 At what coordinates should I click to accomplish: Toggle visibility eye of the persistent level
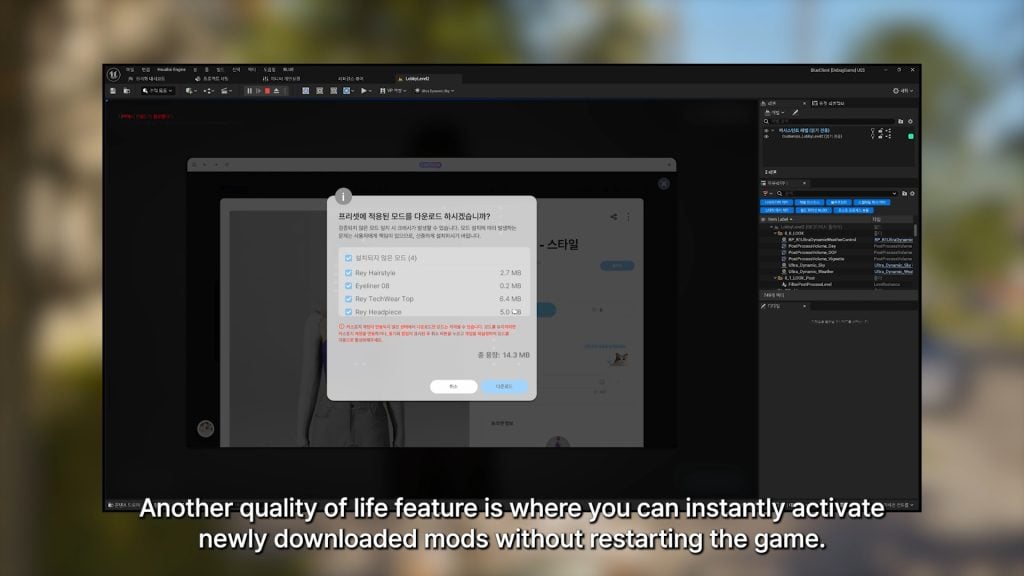[767, 130]
